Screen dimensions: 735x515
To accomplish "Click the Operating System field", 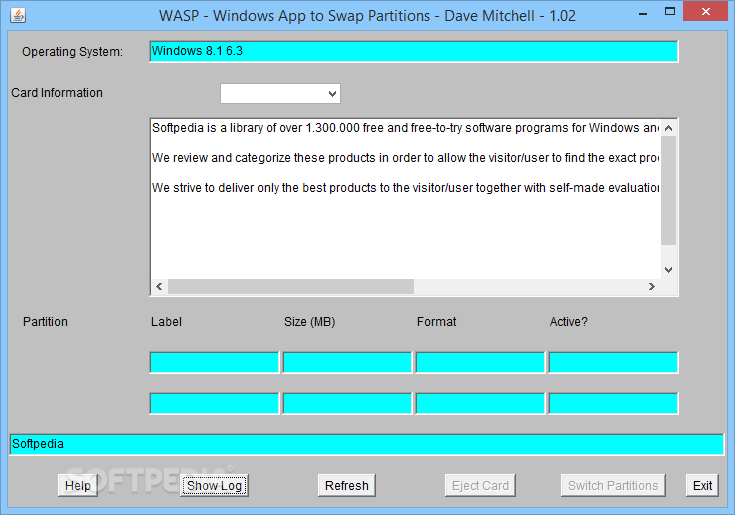I will click(x=414, y=51).
